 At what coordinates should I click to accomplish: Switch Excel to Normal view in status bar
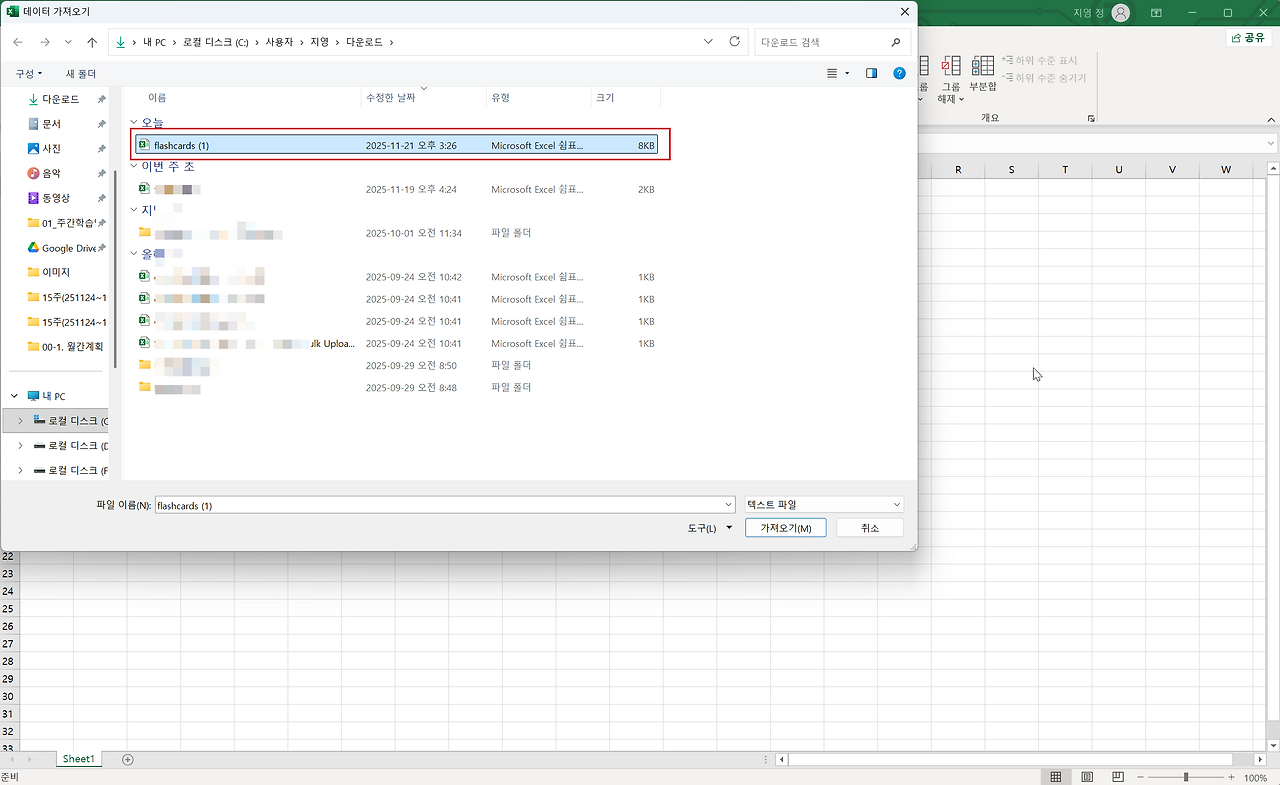[x=1056, y=777]
